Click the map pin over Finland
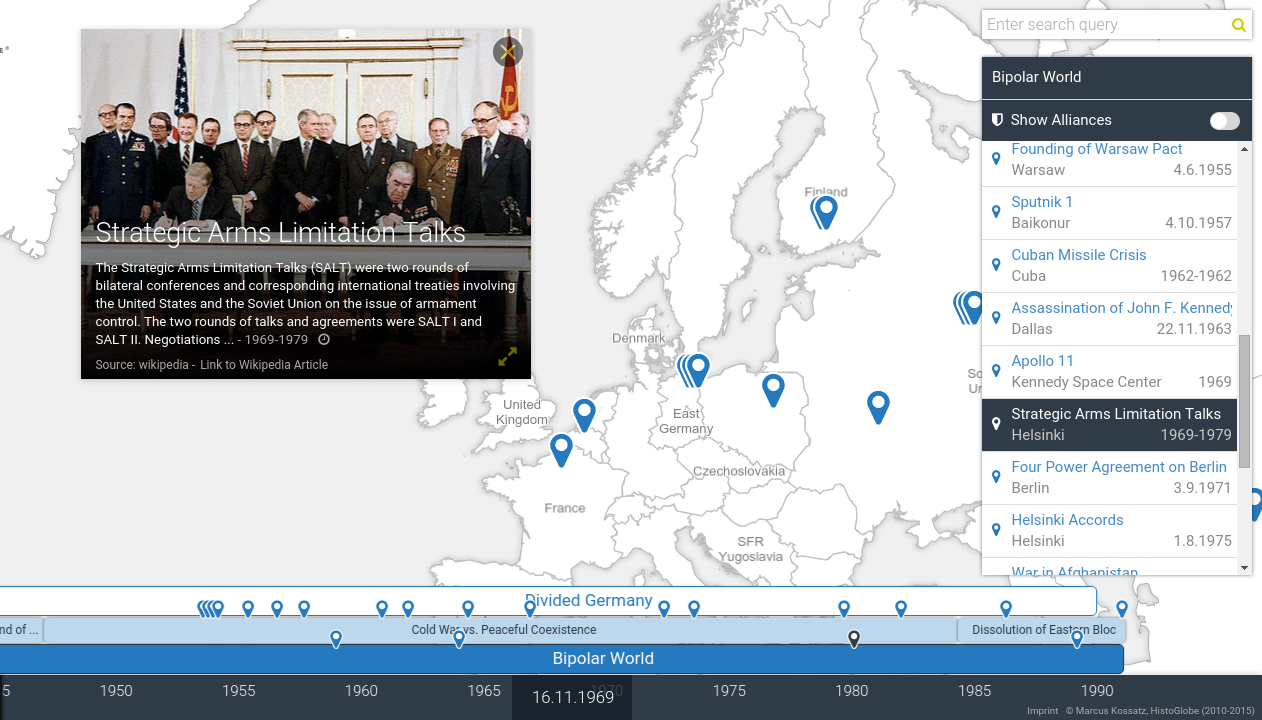The height and width of the screenshot is (720, 1262). point(826,211)
